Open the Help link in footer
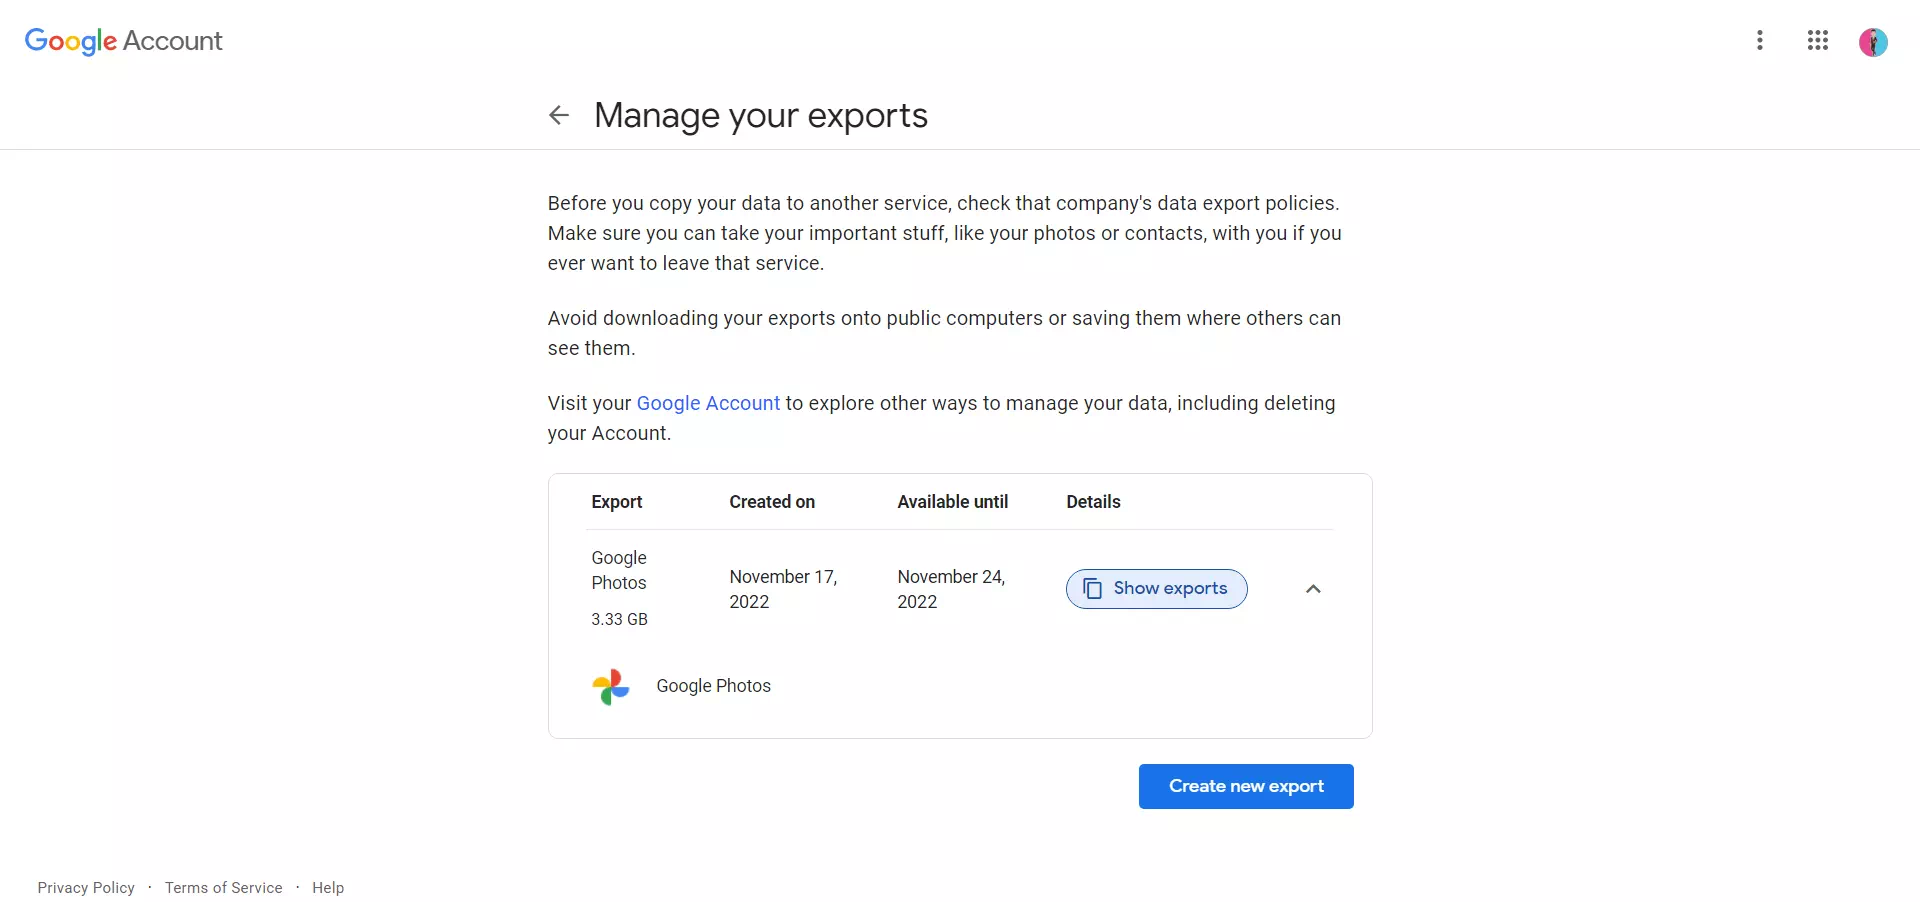This screenshot has height=902, width=1920. point(328,888)
